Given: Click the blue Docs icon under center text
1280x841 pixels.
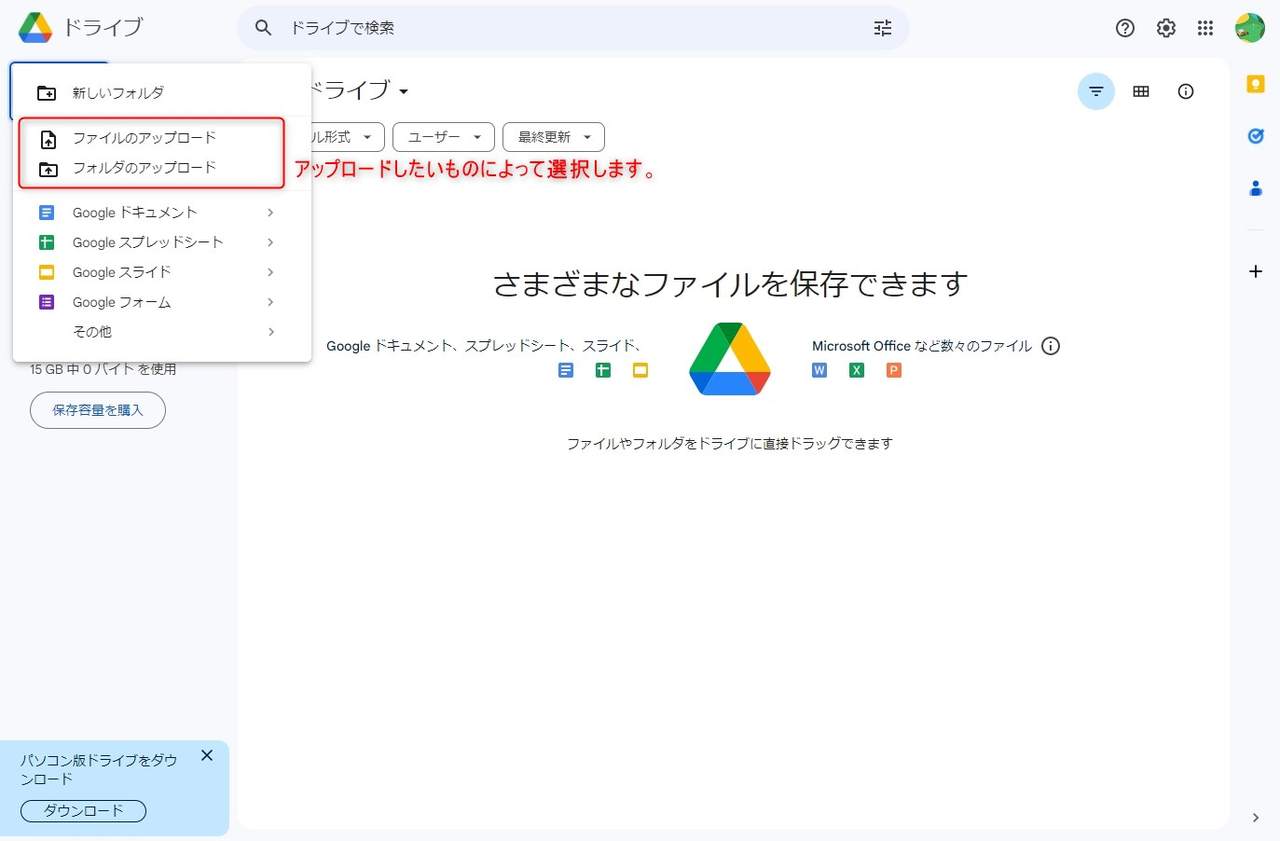Looking at the screenshot, I should click(566, 370).
